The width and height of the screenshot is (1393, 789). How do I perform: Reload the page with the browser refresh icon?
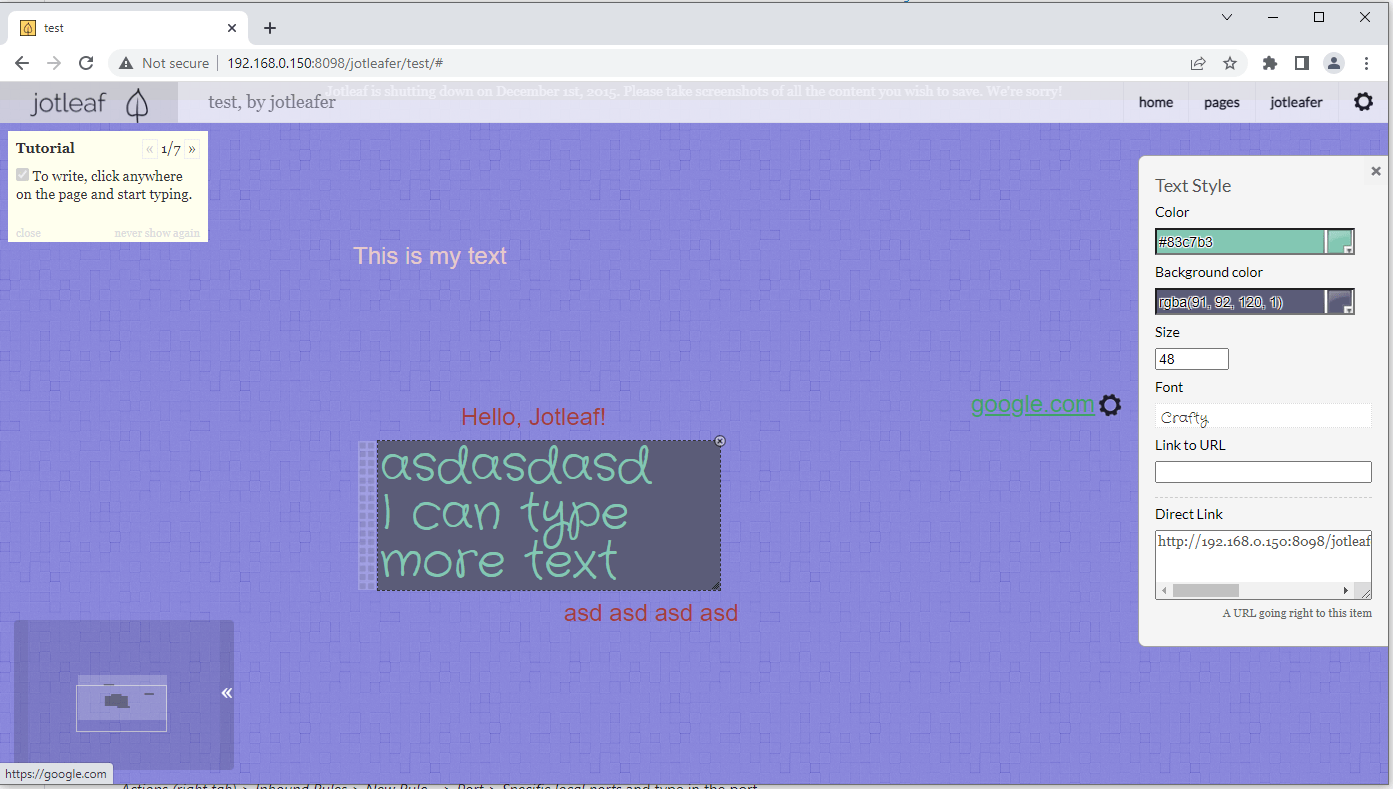click(86, 63)
